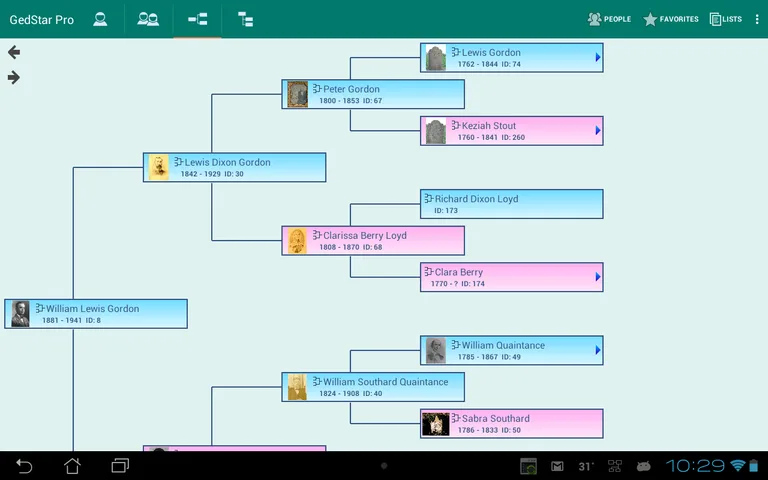Select the name Peter Gordon
The height and width of the screenshot is (480, 768).
click(351, 89)
